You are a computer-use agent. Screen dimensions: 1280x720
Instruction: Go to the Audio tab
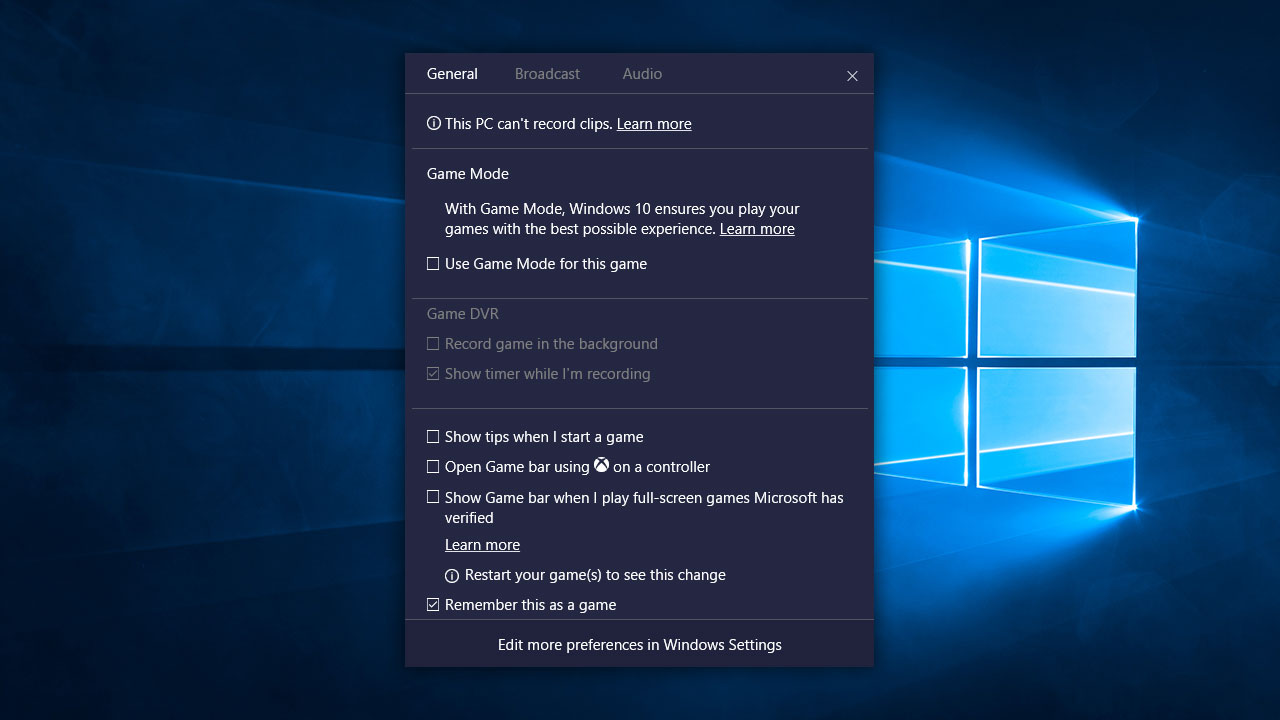tap(642, 74)
